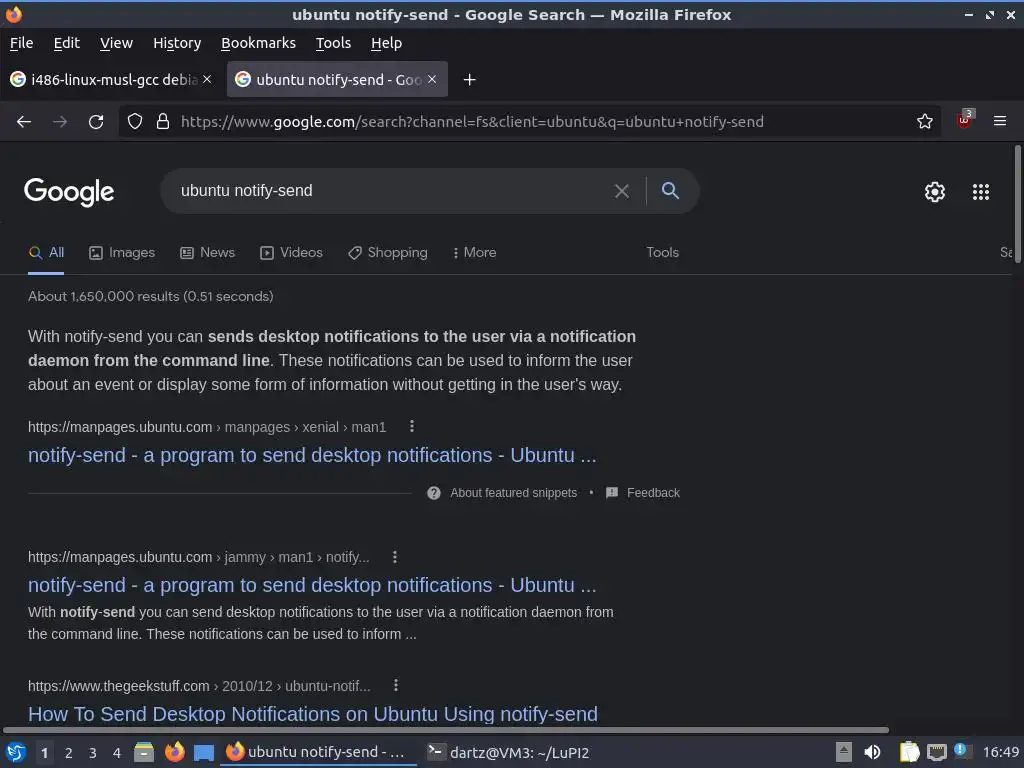
Task: Show site security info via padlock
Action: coord(163,121)
